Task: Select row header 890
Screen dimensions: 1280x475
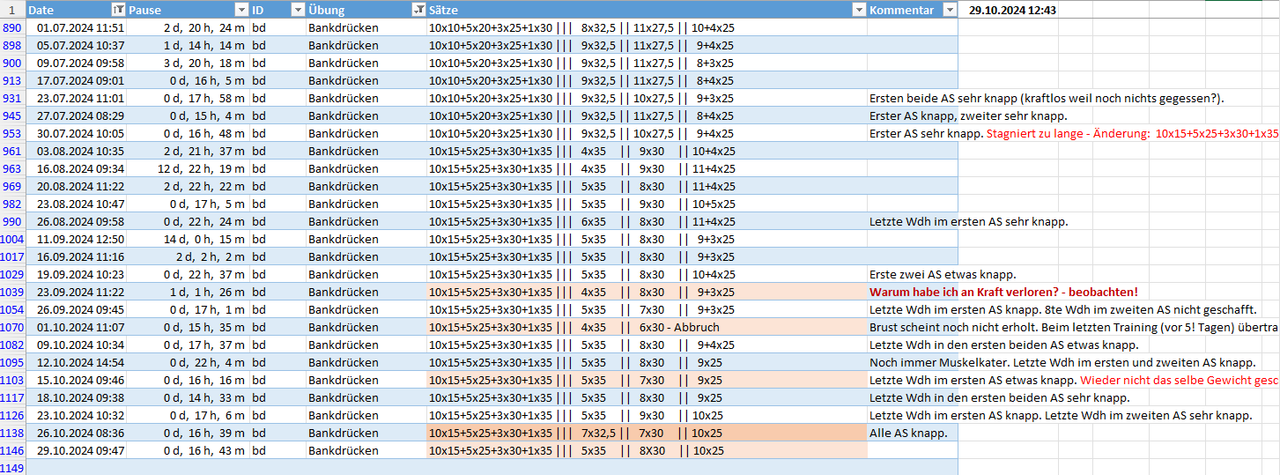Action: [x=13, y=28]
